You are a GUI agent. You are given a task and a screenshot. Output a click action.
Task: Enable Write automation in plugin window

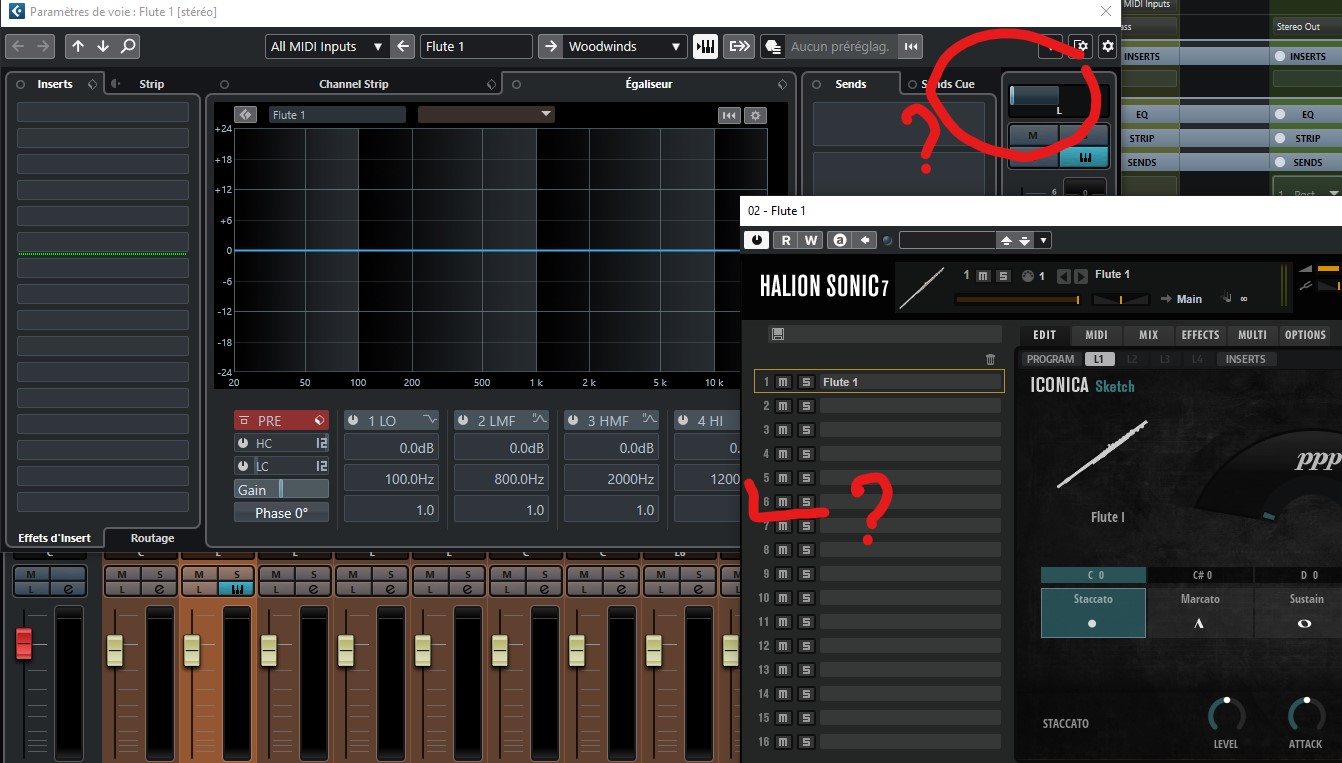coord(811,240)
